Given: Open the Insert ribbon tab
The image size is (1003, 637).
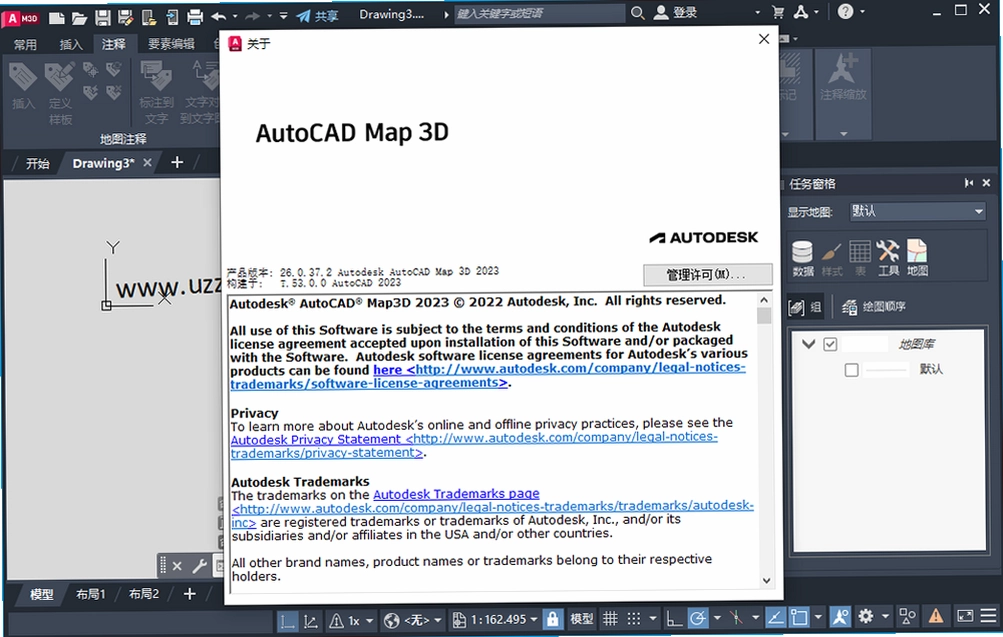Looking at the screenshot, I should [71, 45].
